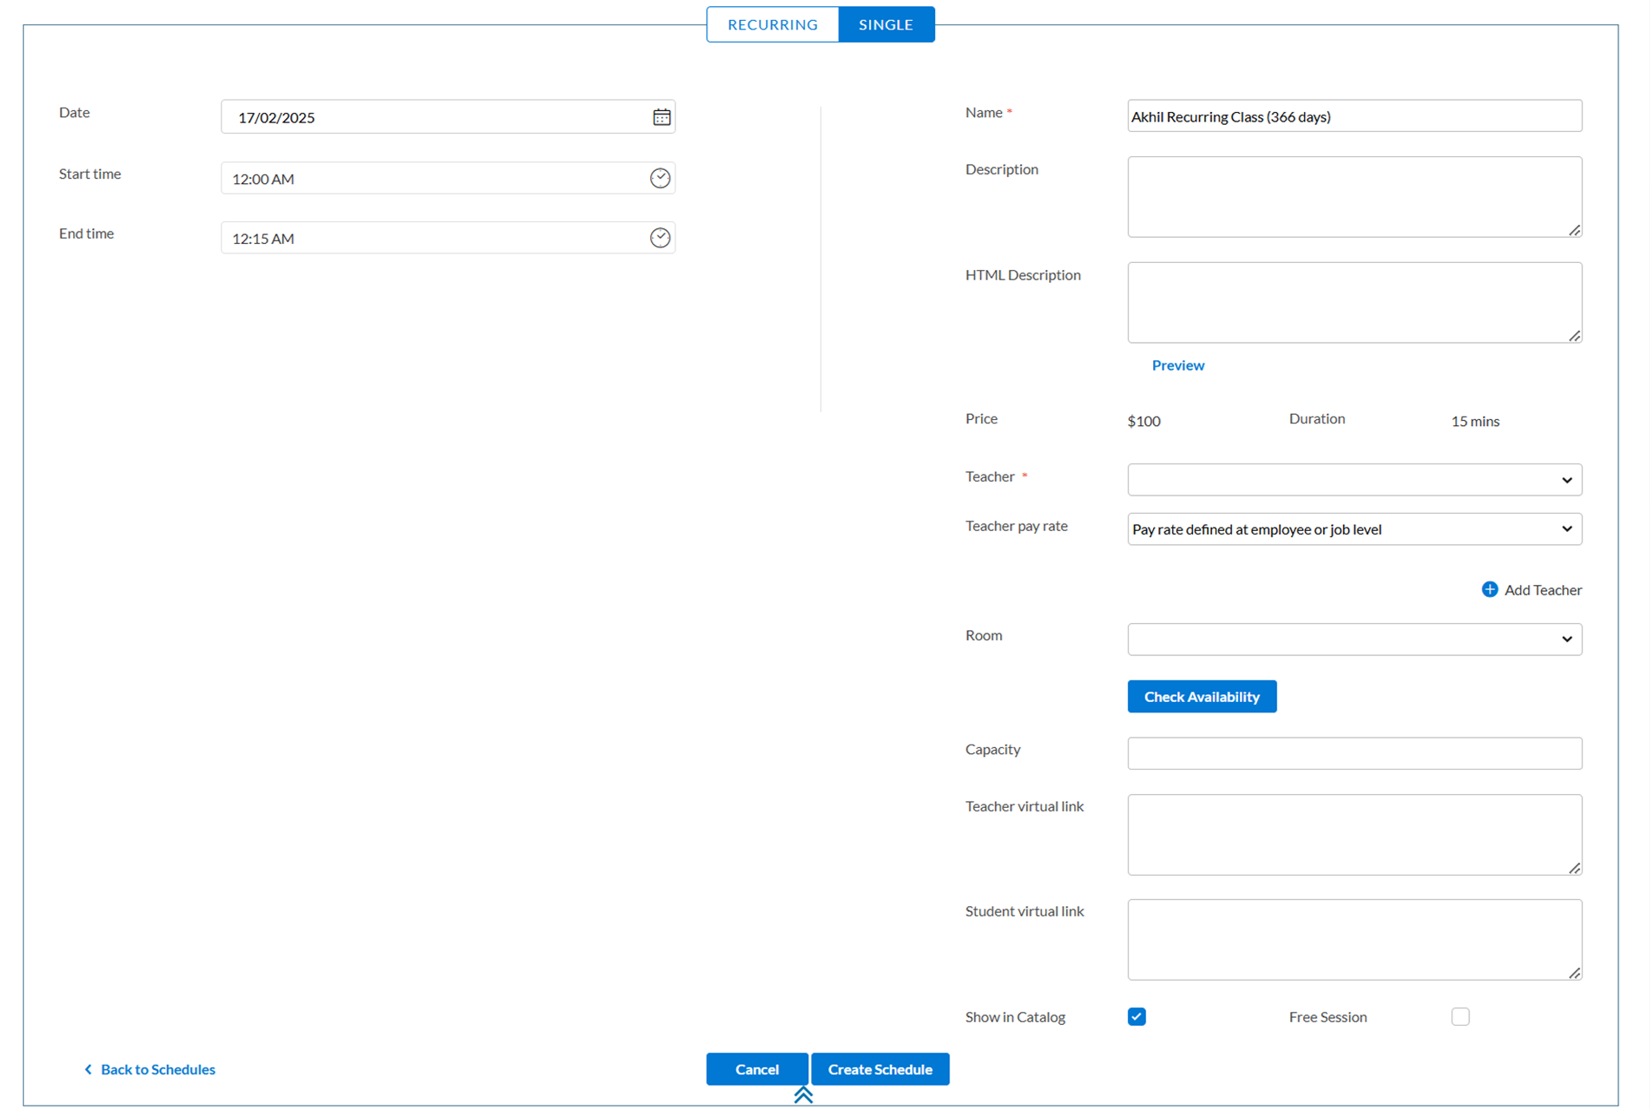Image resolution: width=1650 pixels, height=1108 pixels.
Task: Click into the Date field showing 17/02/2025
Action: tap(448, 117)
